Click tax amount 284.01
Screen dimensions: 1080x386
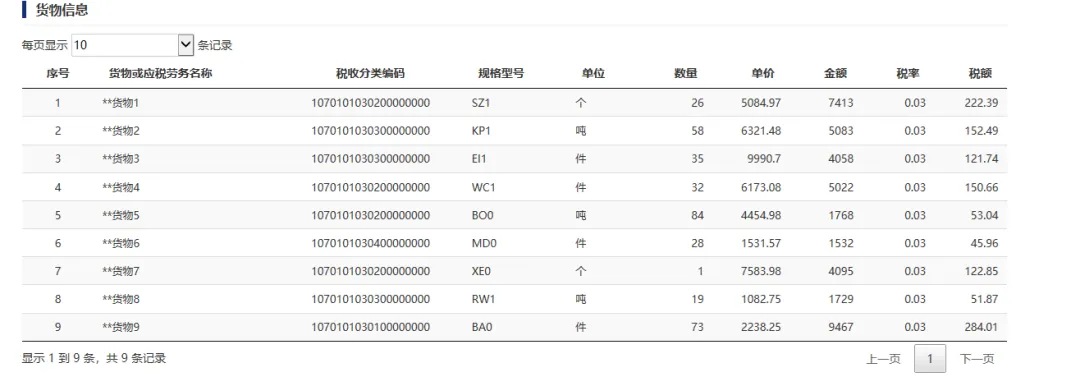pos(982,327)
